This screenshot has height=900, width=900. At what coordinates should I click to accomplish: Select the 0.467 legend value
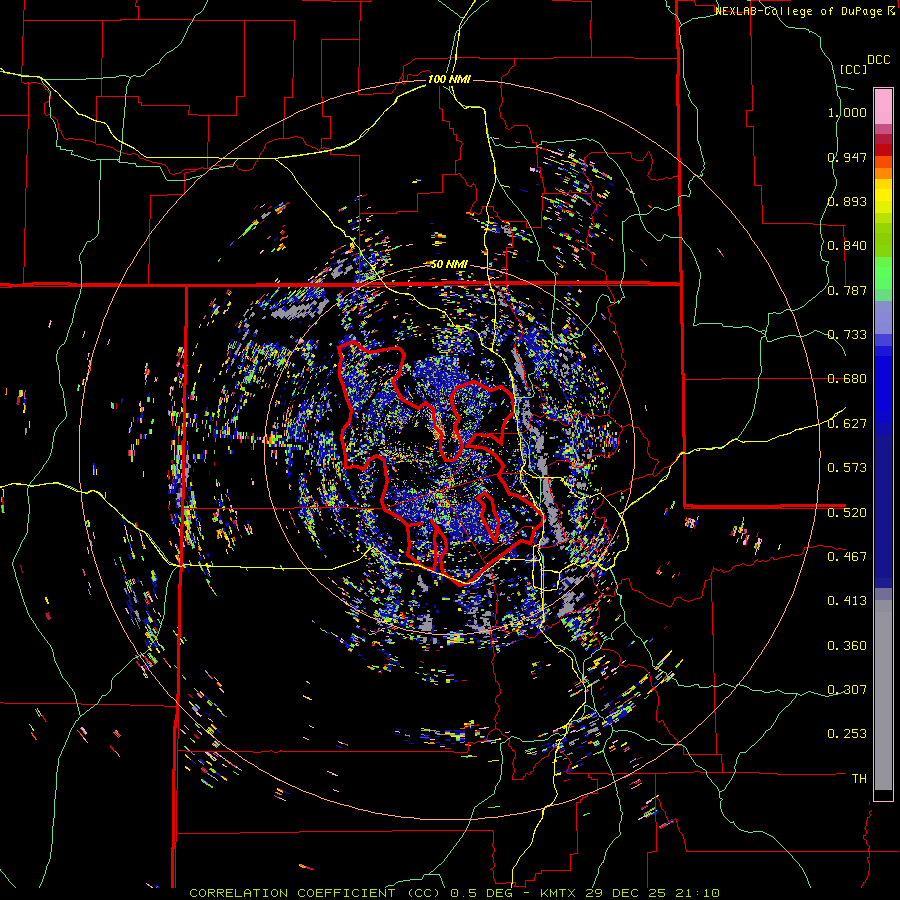pos(847,557)
